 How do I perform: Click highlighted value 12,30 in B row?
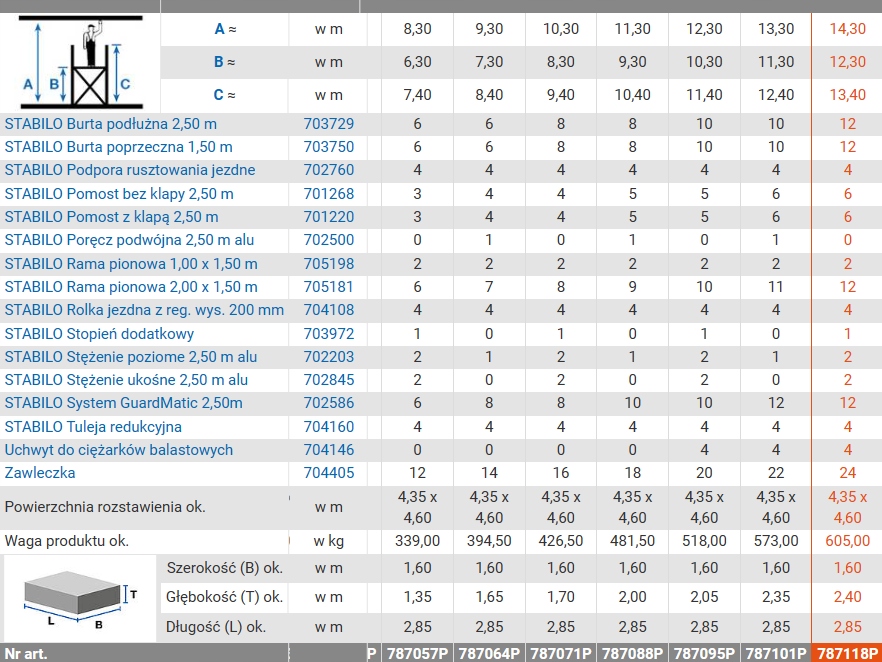click(848, 62)
